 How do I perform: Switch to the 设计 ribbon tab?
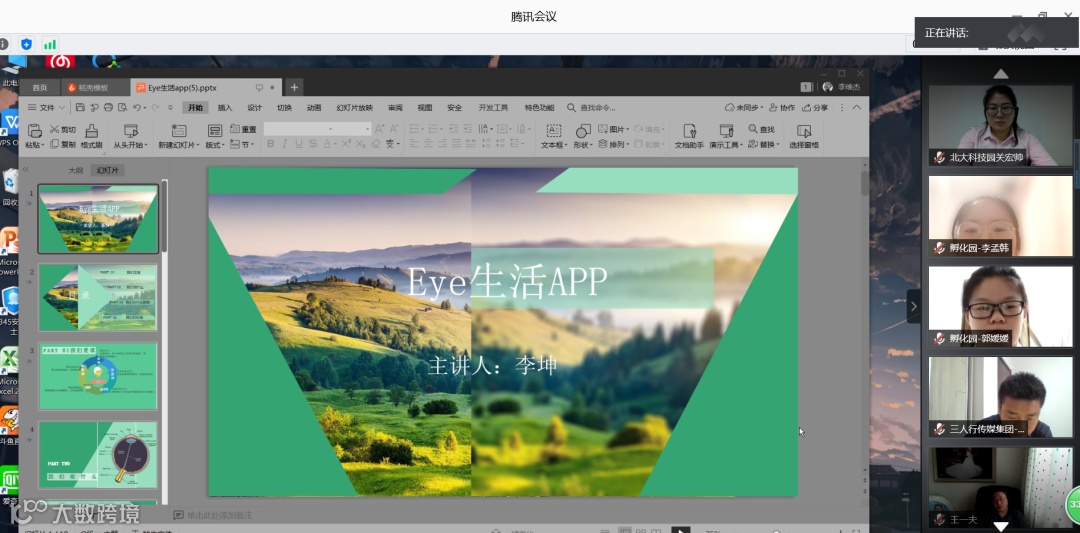(255, 107)
